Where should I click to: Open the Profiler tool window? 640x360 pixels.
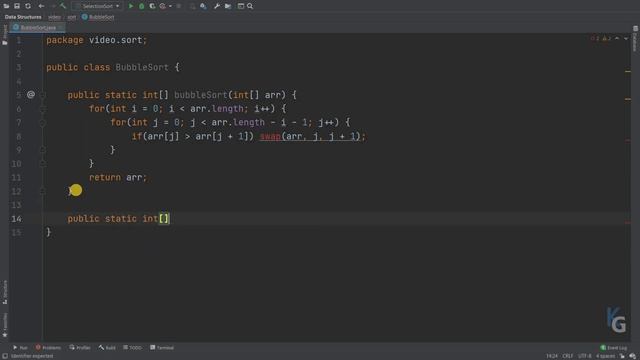pyautogui.click(x=80, y=348)
